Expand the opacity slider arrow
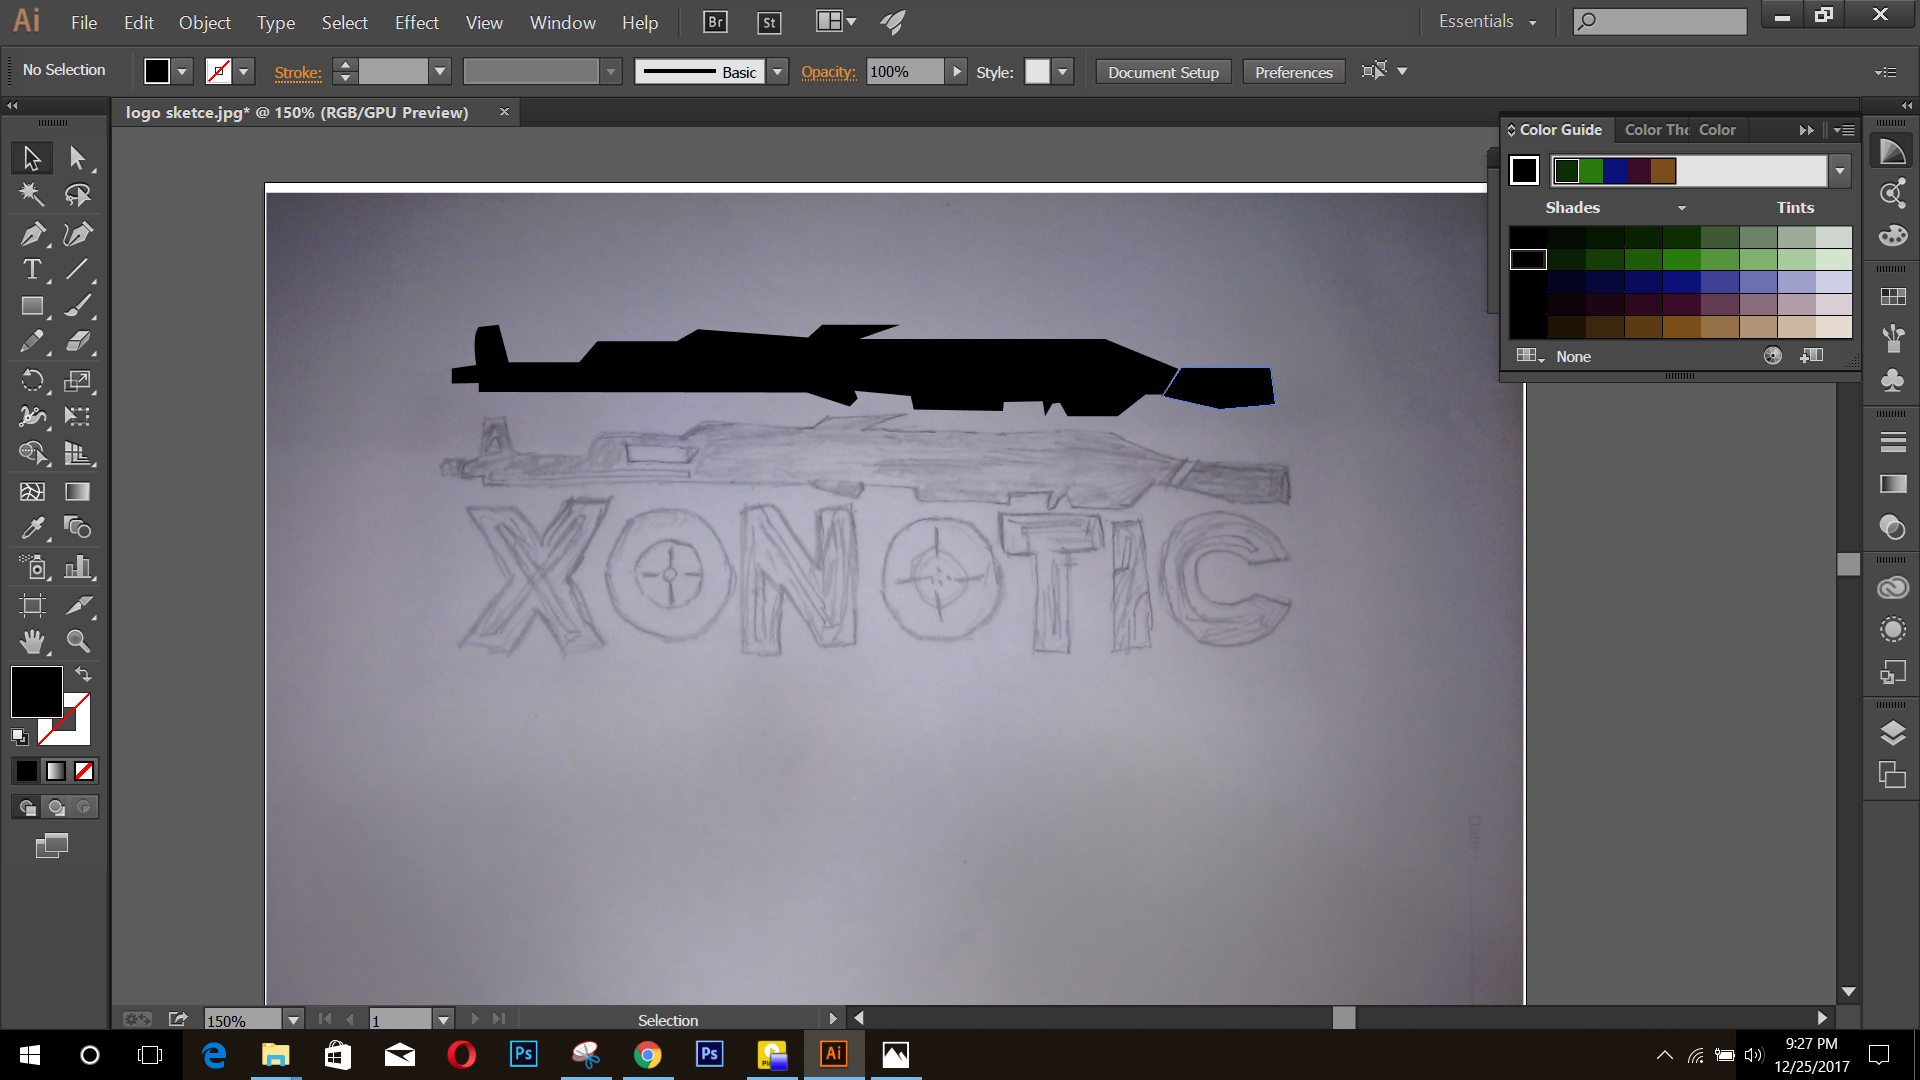 coord(956,72)
